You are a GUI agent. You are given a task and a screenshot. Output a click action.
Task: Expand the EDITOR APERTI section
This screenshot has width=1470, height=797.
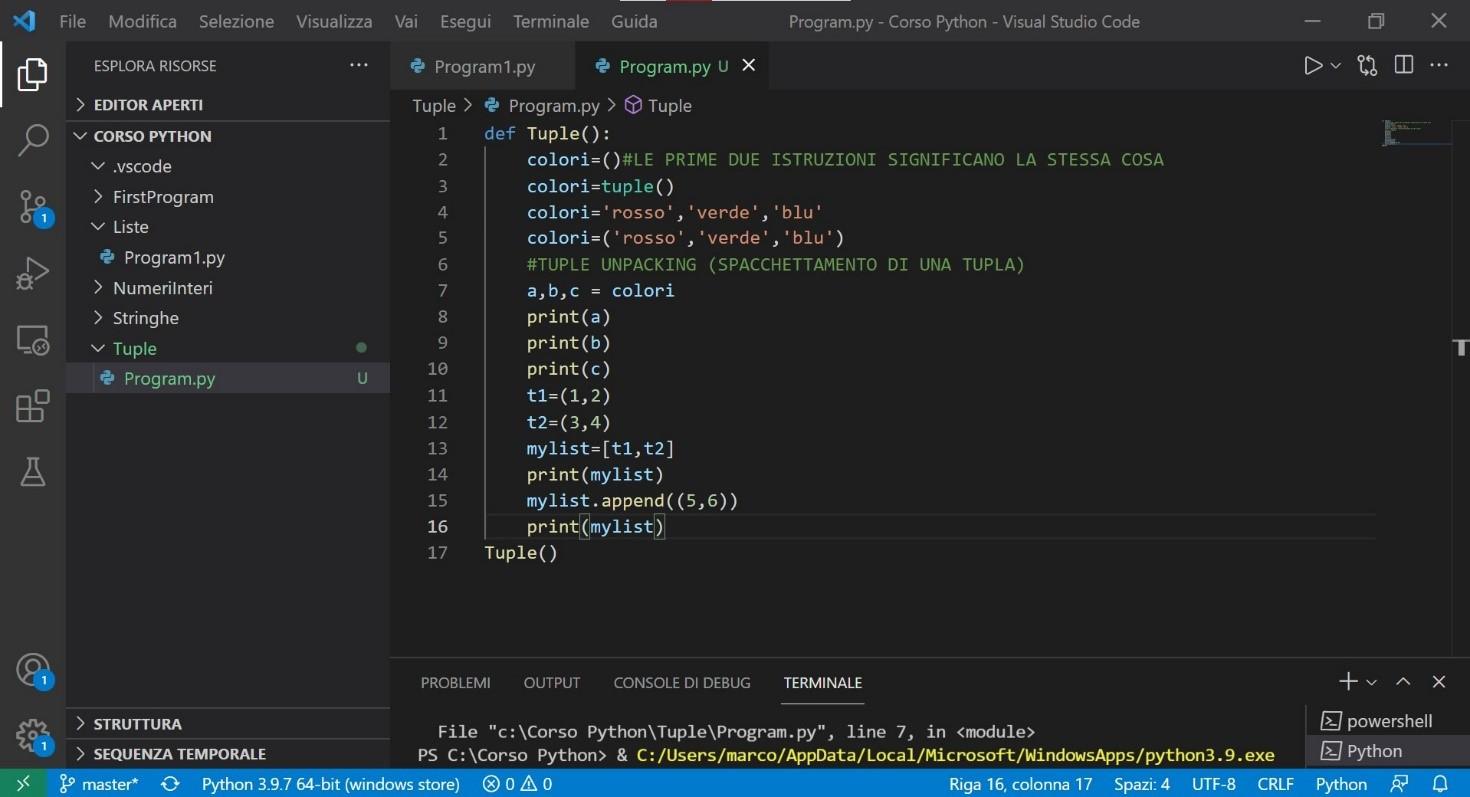click(228, 105)
